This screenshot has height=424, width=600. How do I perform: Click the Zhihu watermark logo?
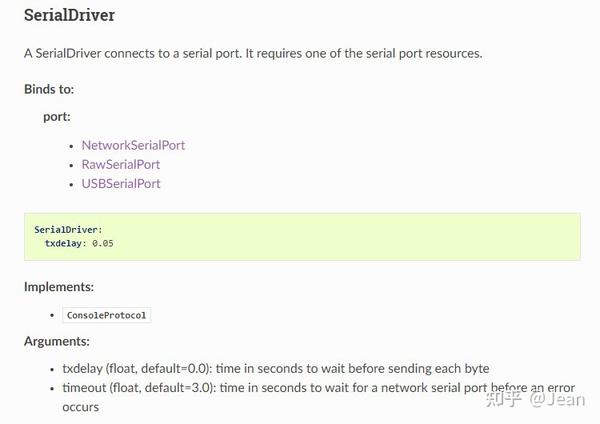[503, 399]
